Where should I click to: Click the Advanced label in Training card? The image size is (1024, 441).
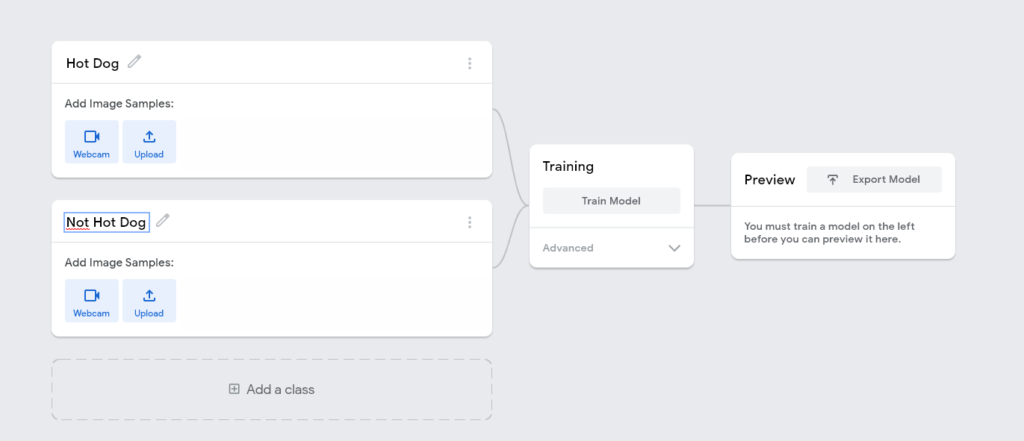568,248
